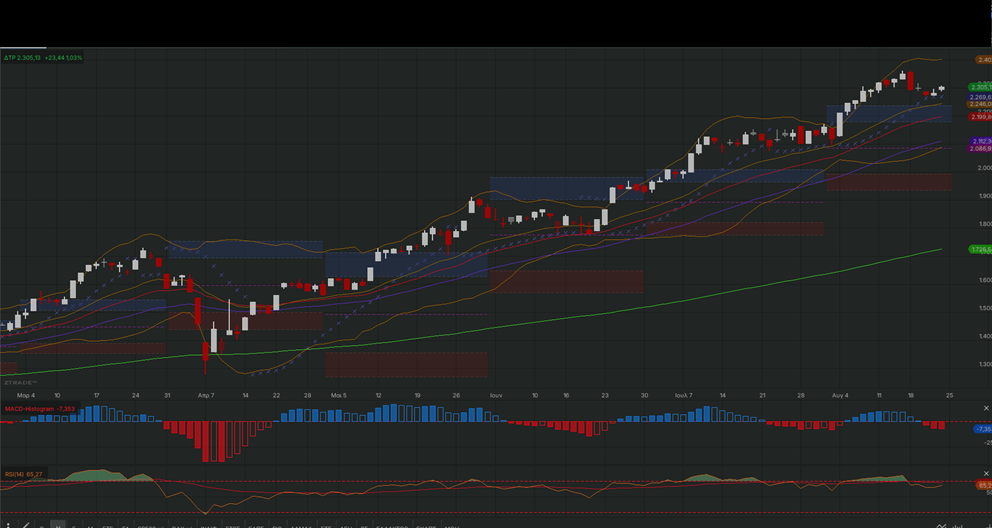Image resolution: width=992 pixels, height=528 pixels.
Task: Click the purple 2.112 price tag
Action: (x=980, y=141)
